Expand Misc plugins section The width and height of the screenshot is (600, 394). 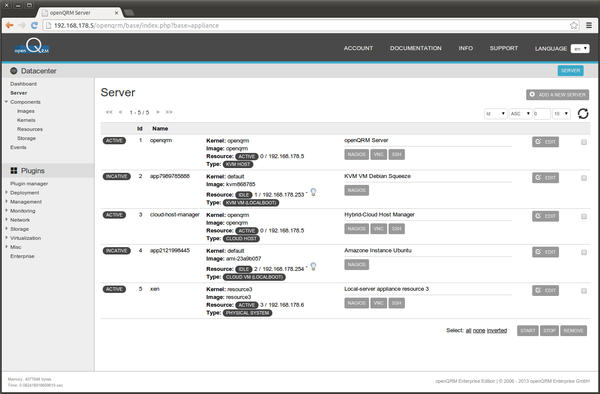7,247
